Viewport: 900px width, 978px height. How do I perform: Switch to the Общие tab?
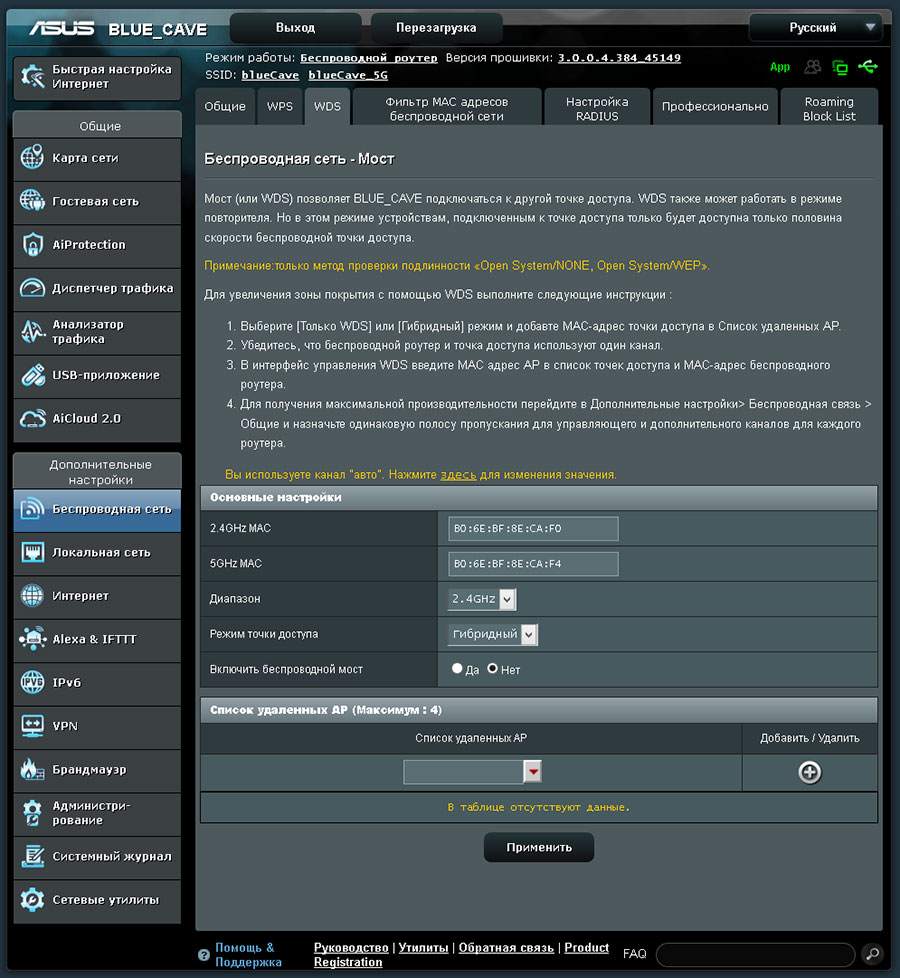coord(225,107)
